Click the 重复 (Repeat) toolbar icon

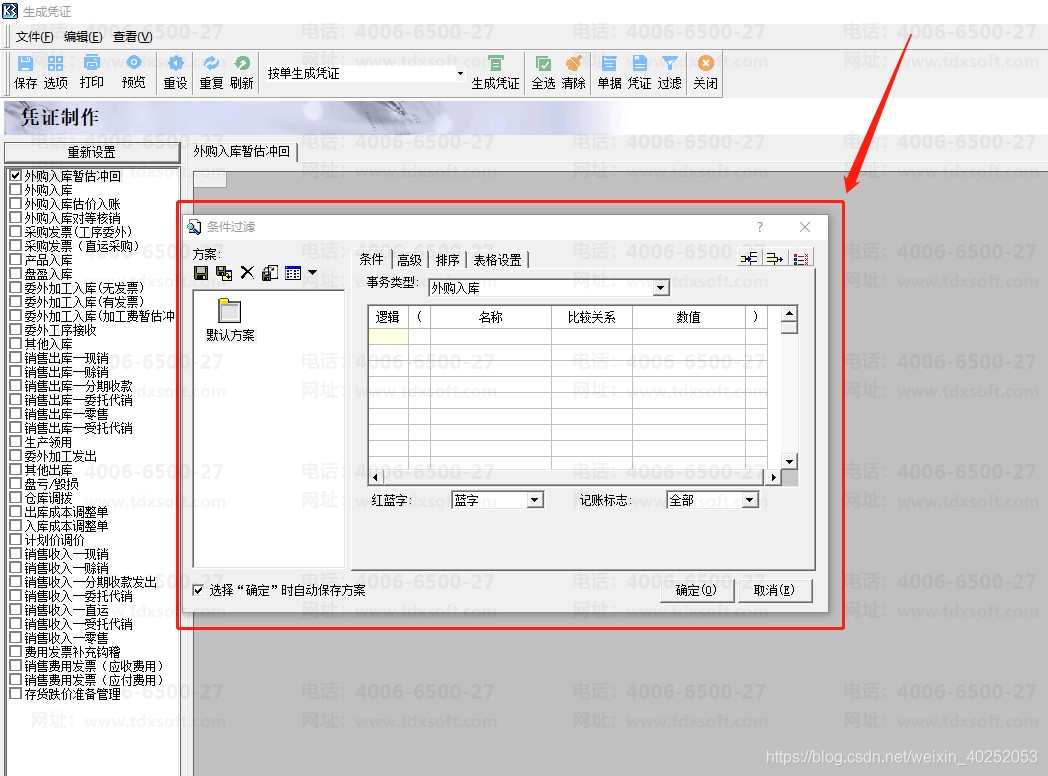point(211,72)
